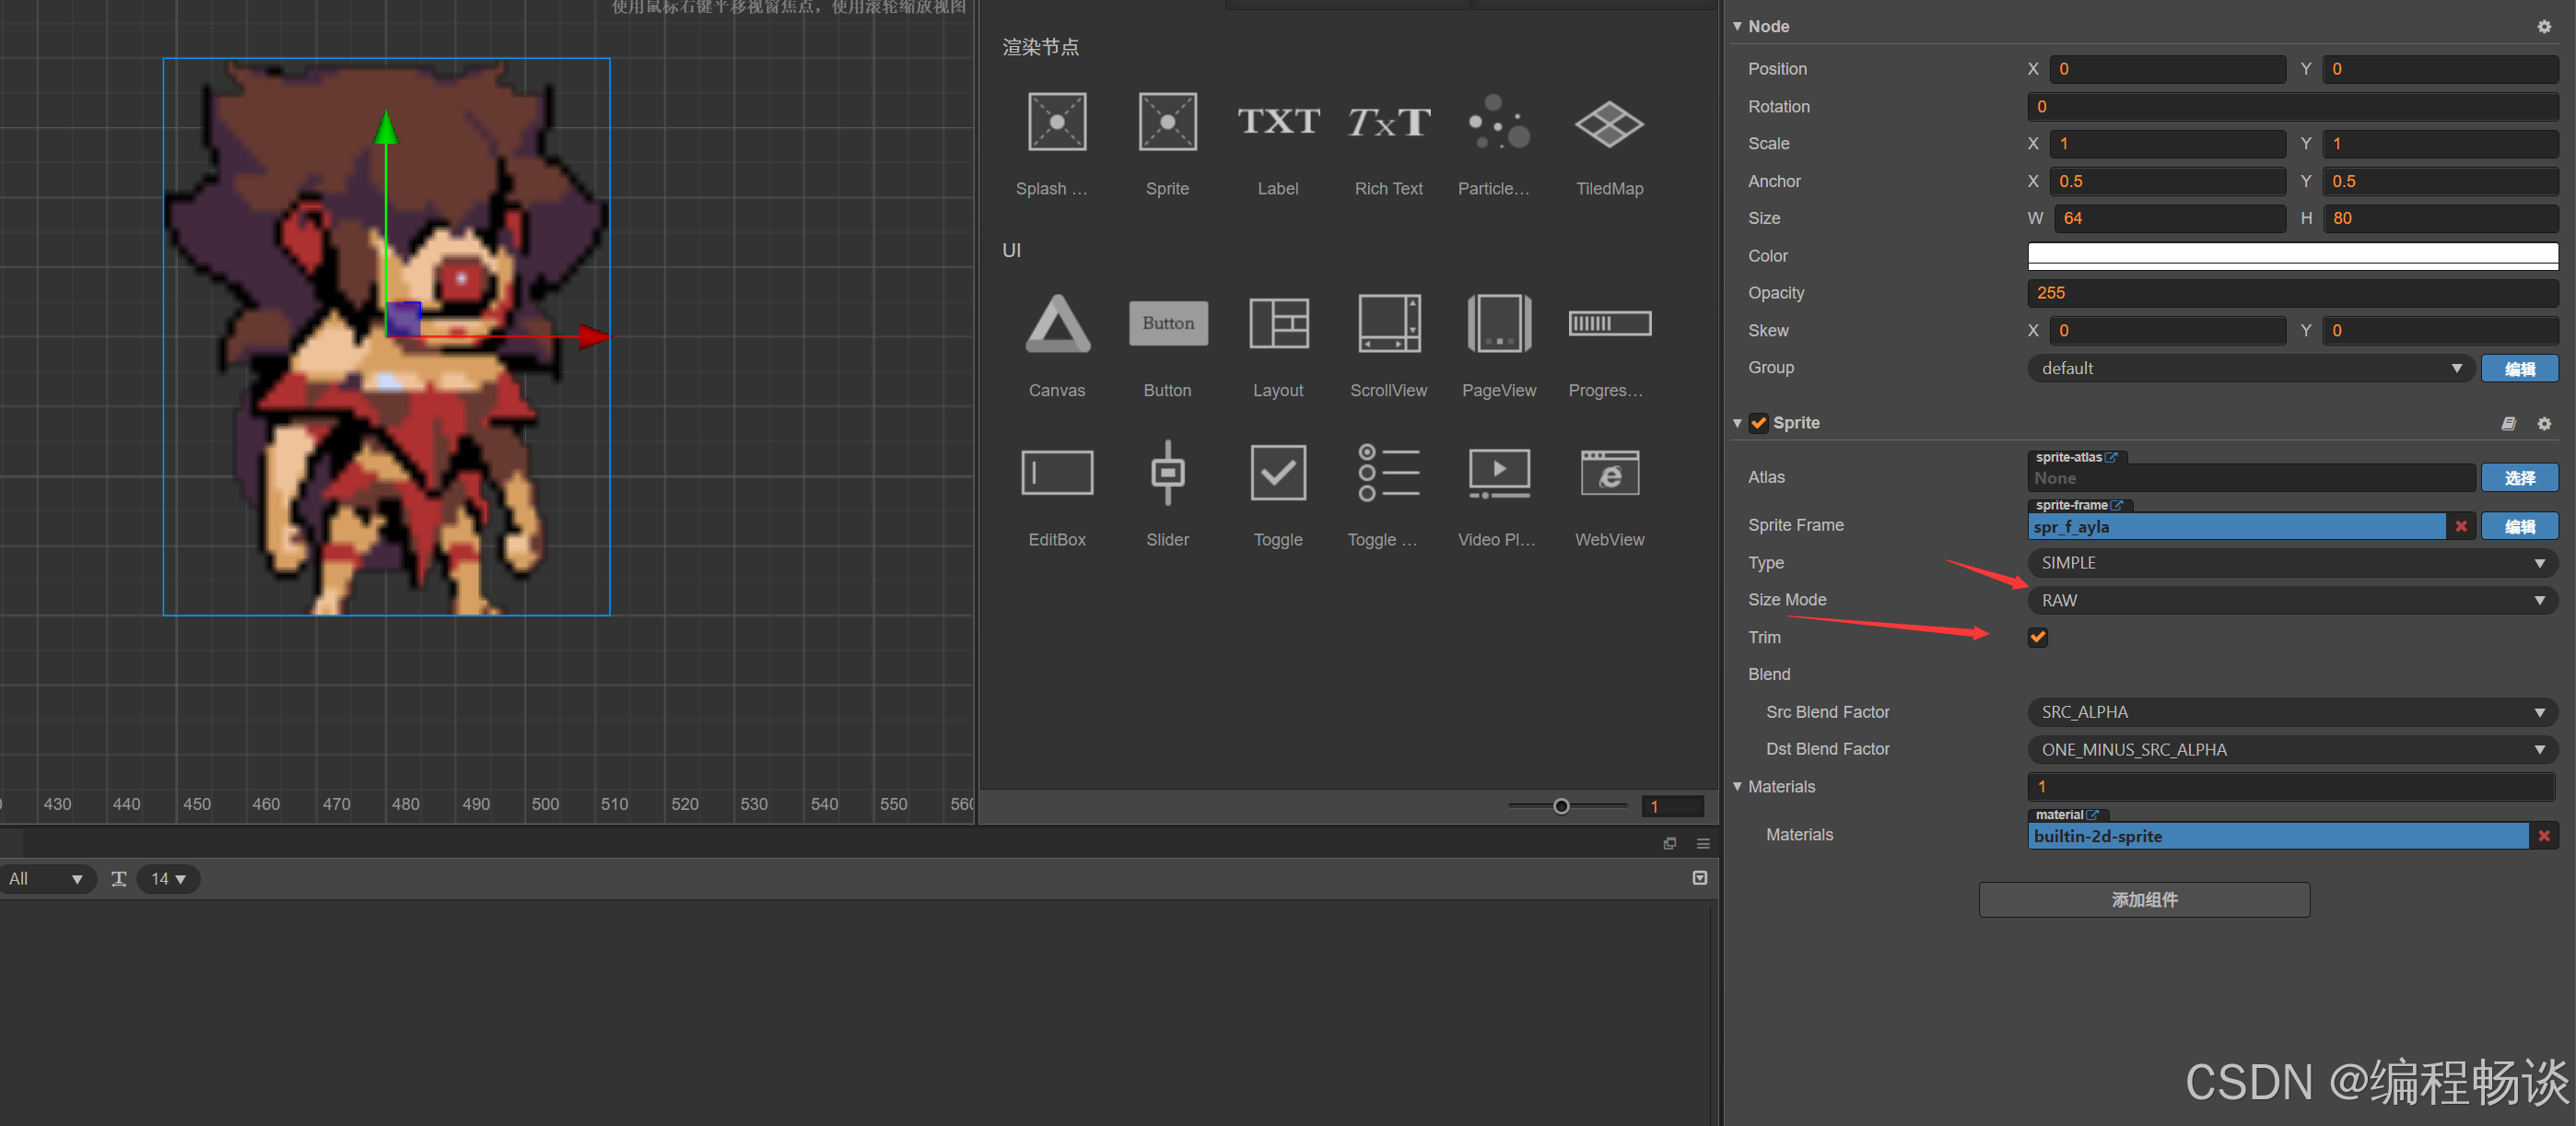The height and width of the screenshot is (1126, 2576).
Task: Click the 添加组件 button
Action: [2143, 899]
